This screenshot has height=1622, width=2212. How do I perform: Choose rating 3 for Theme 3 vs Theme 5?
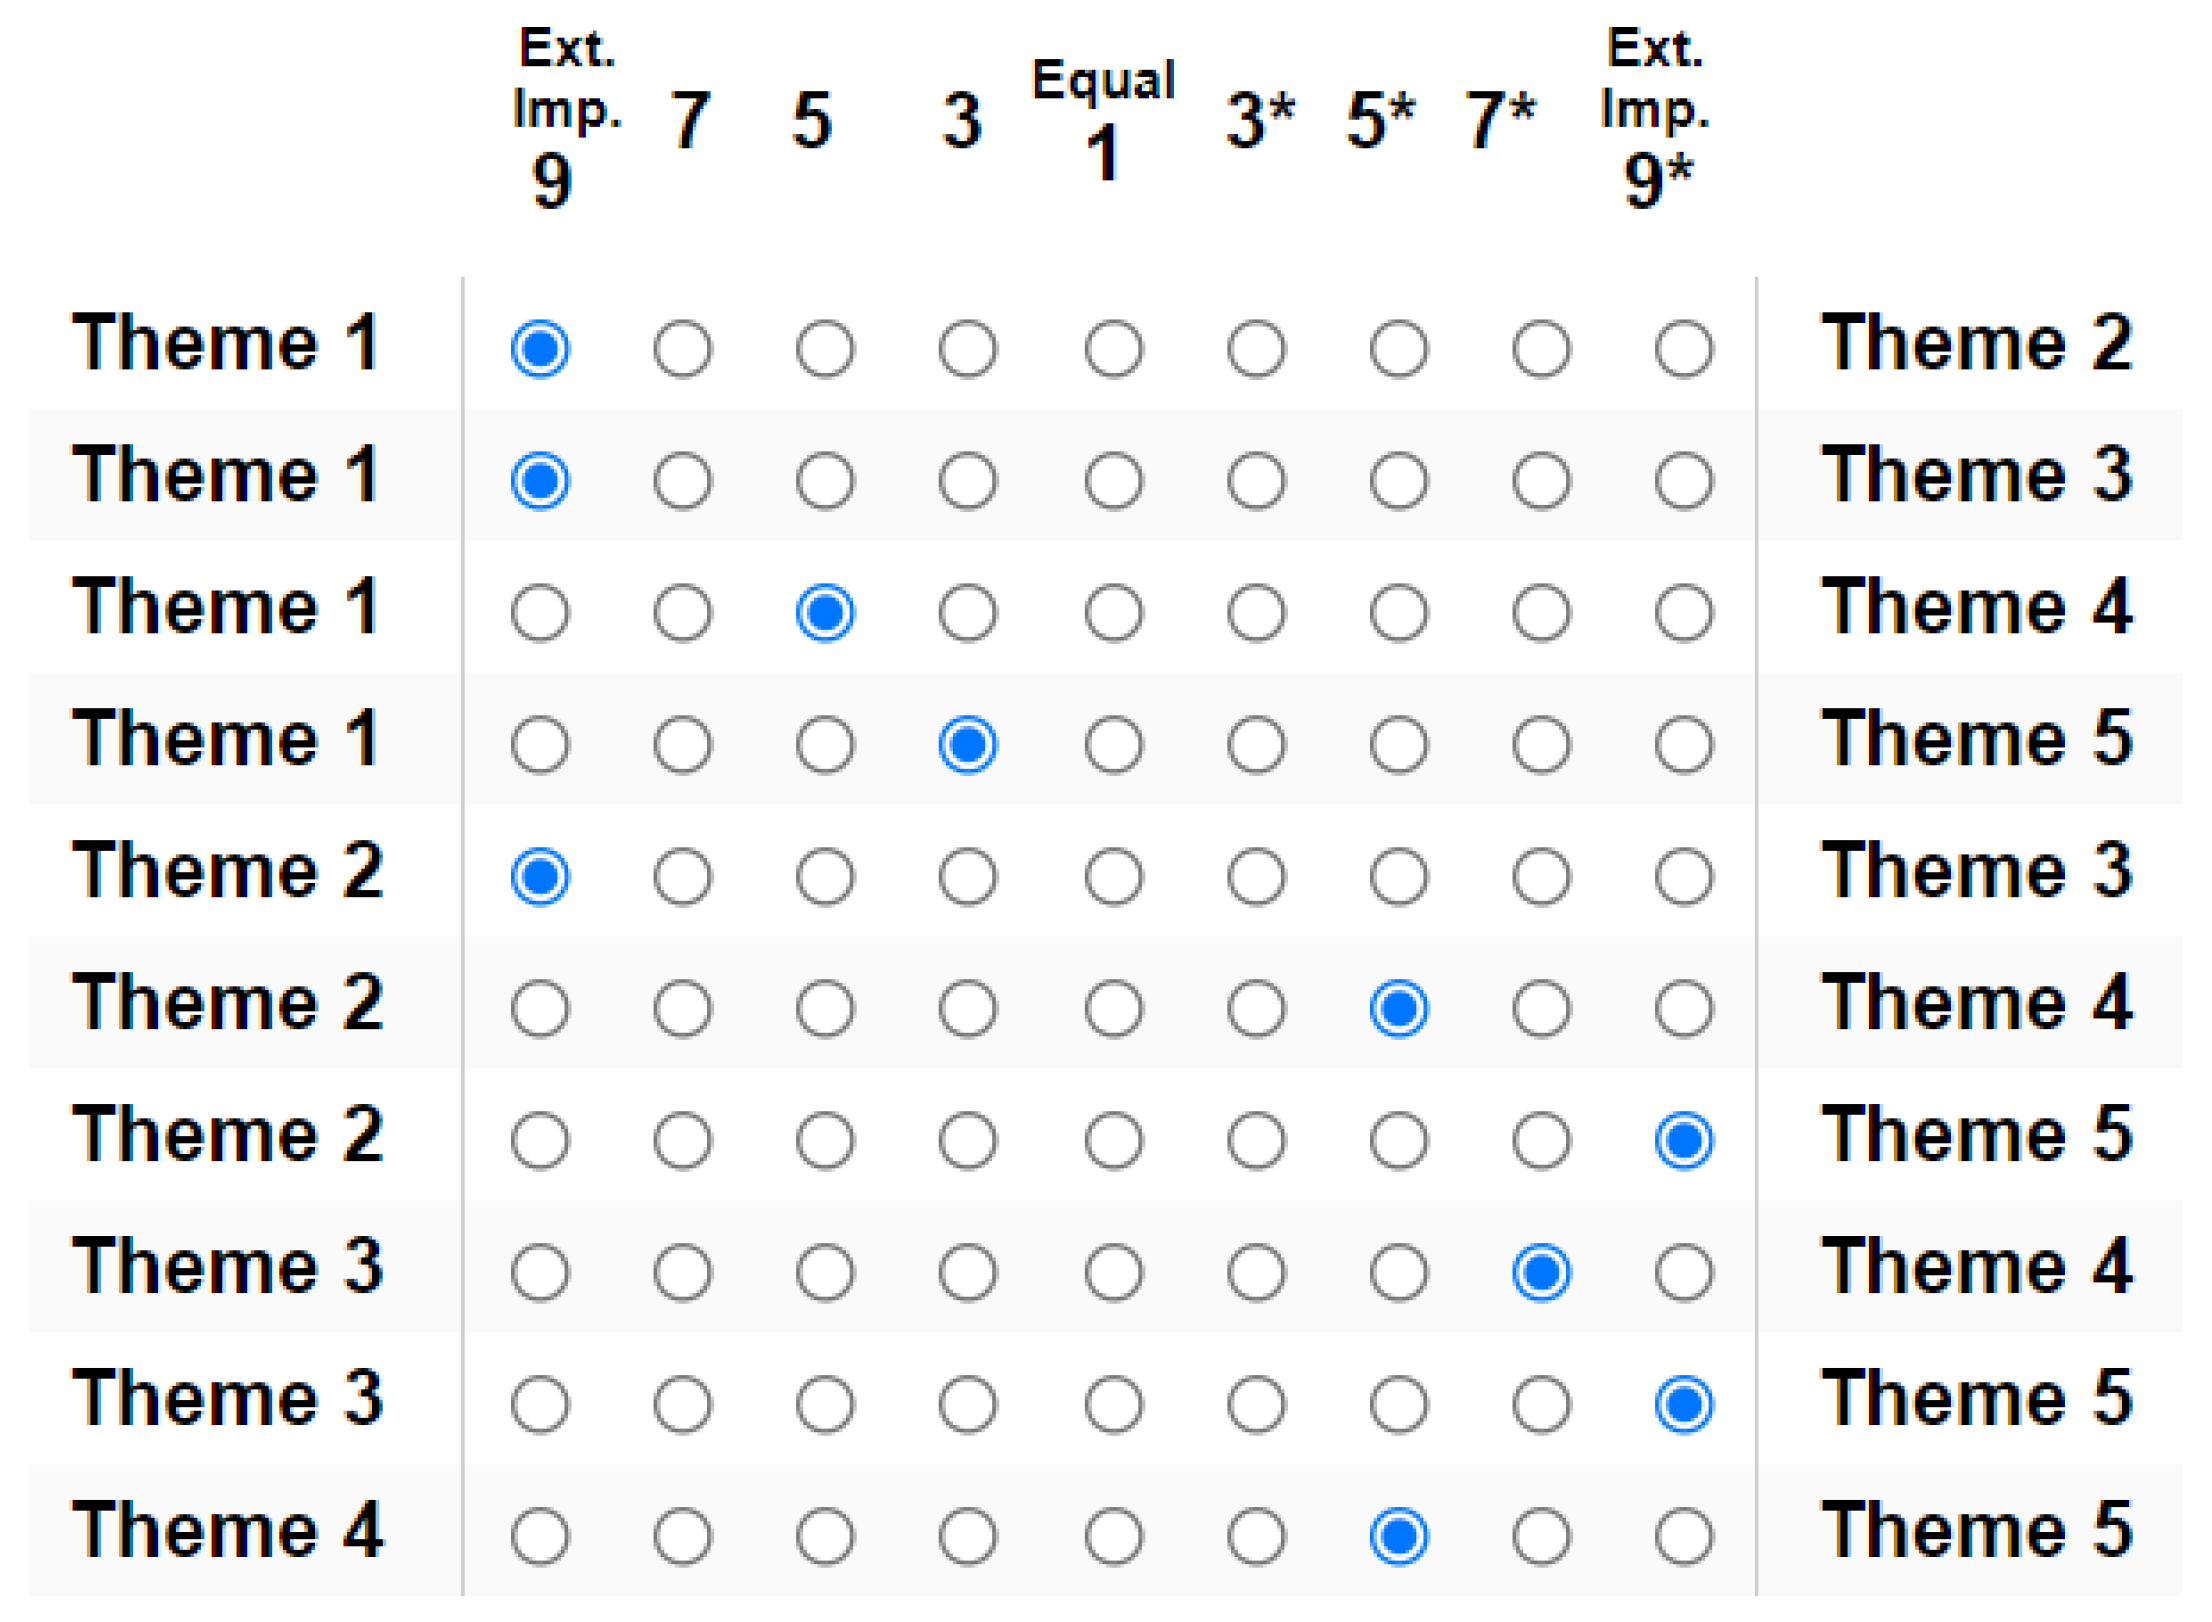click(967, 1404)
